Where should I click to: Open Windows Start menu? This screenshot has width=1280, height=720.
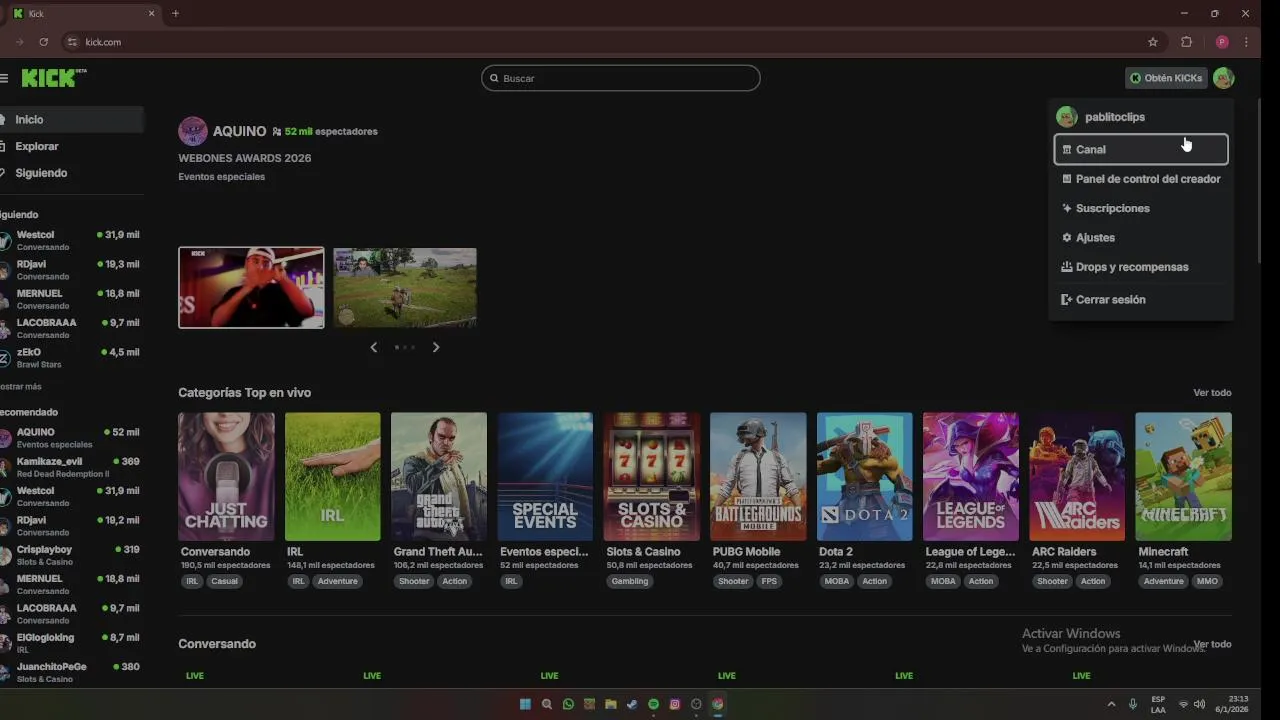[x=525, y=704]
